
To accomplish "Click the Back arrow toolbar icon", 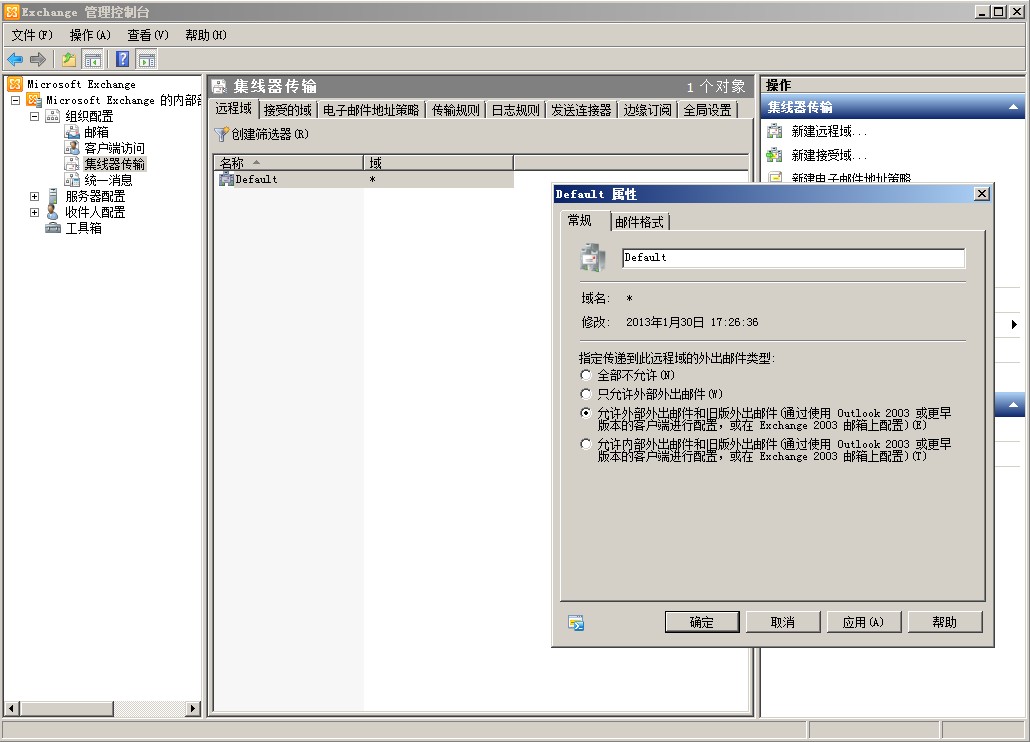I will pos(15,60).
